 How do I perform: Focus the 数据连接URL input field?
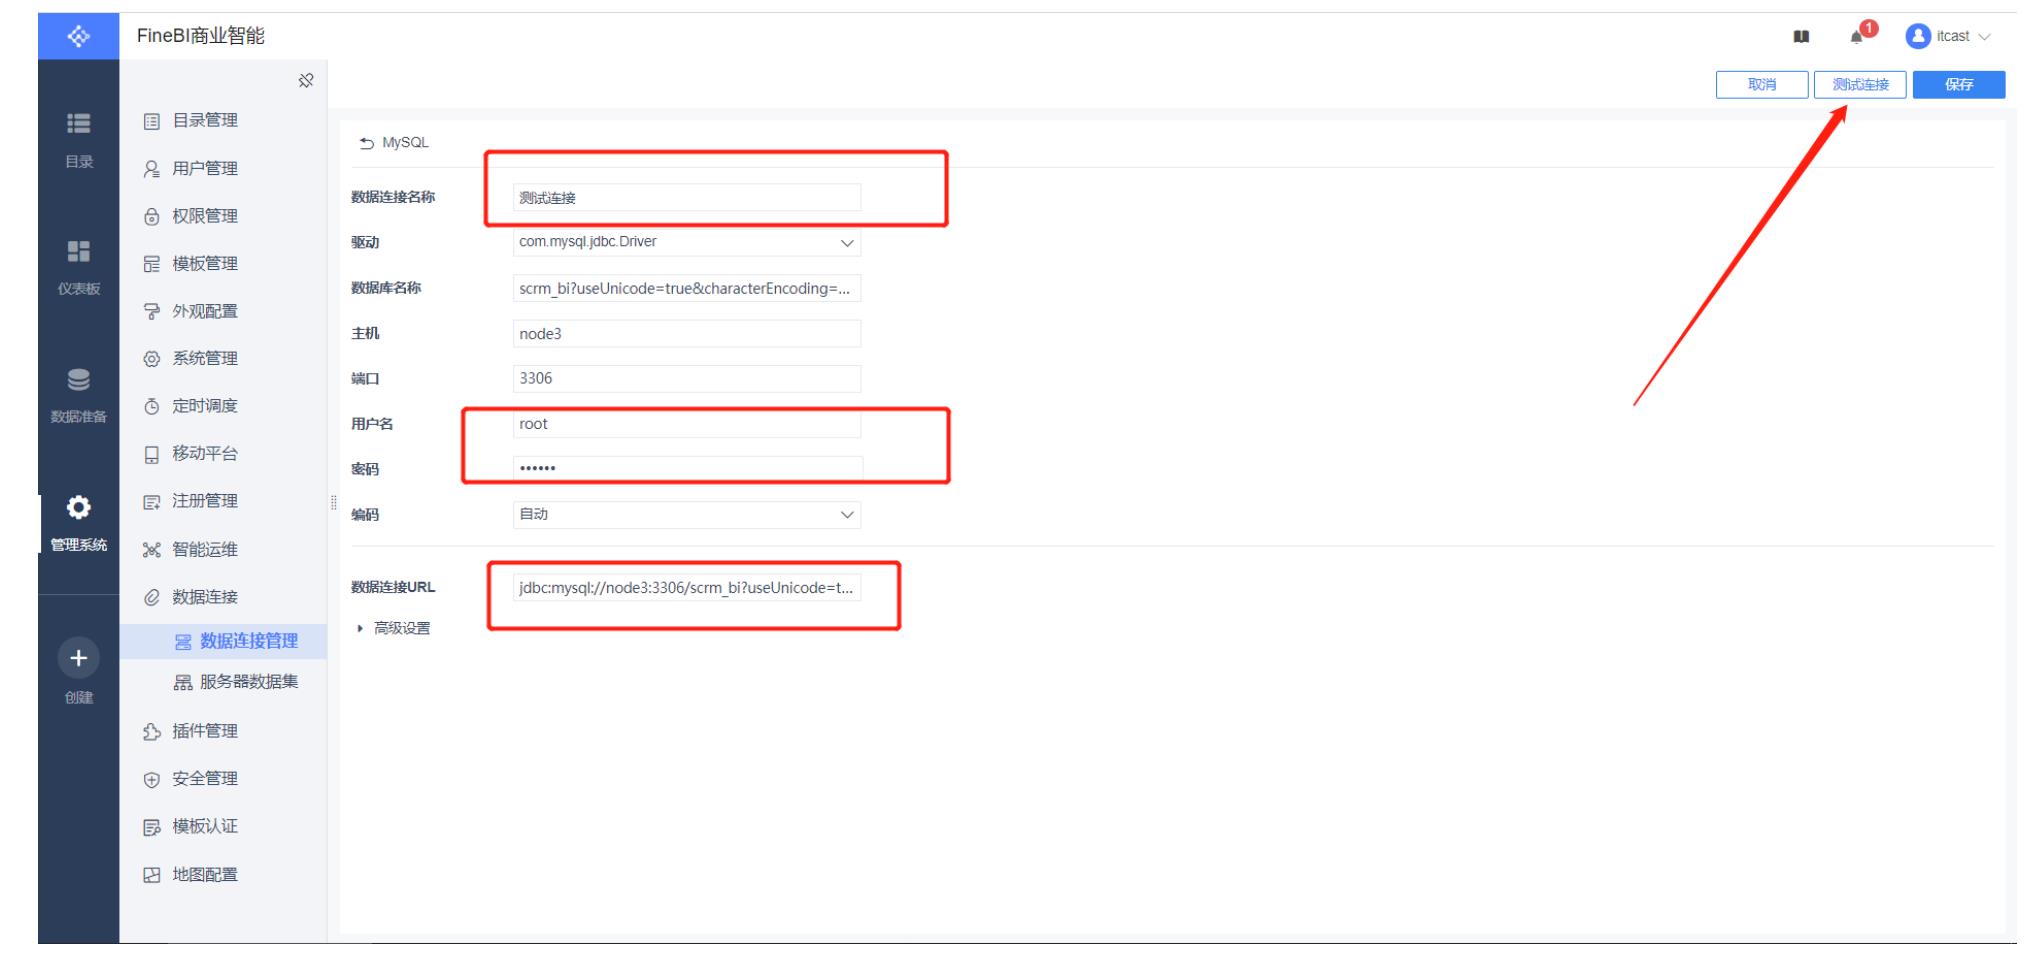[687, 588]
